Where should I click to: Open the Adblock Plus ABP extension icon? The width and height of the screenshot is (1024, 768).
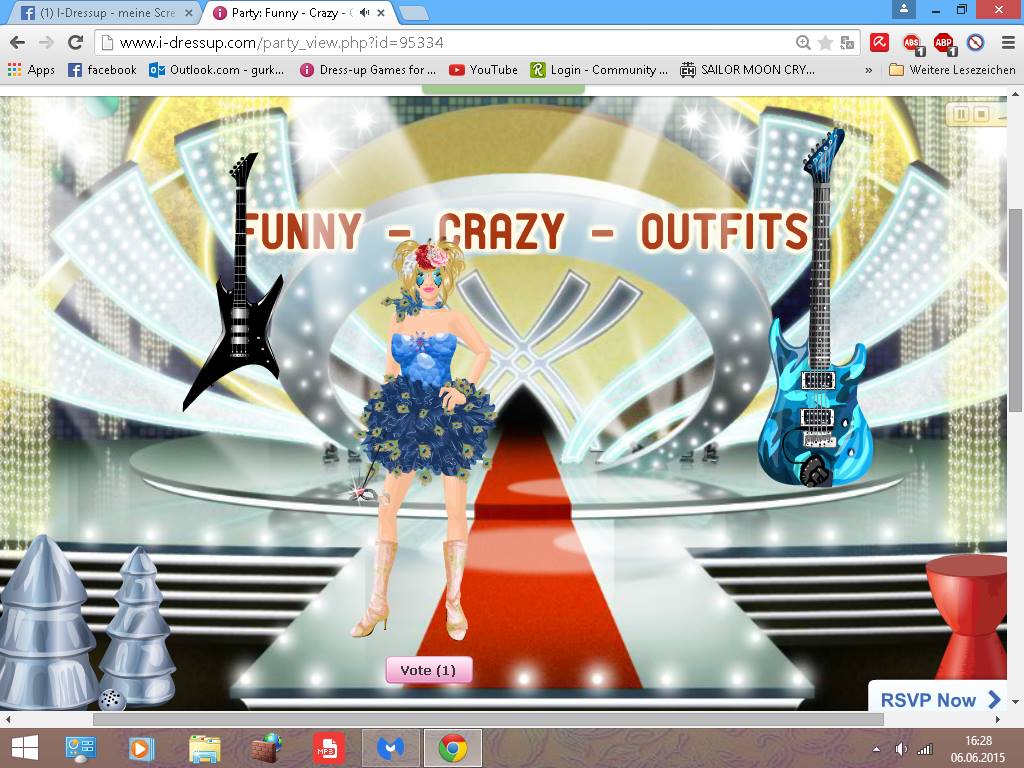[944, 43]
